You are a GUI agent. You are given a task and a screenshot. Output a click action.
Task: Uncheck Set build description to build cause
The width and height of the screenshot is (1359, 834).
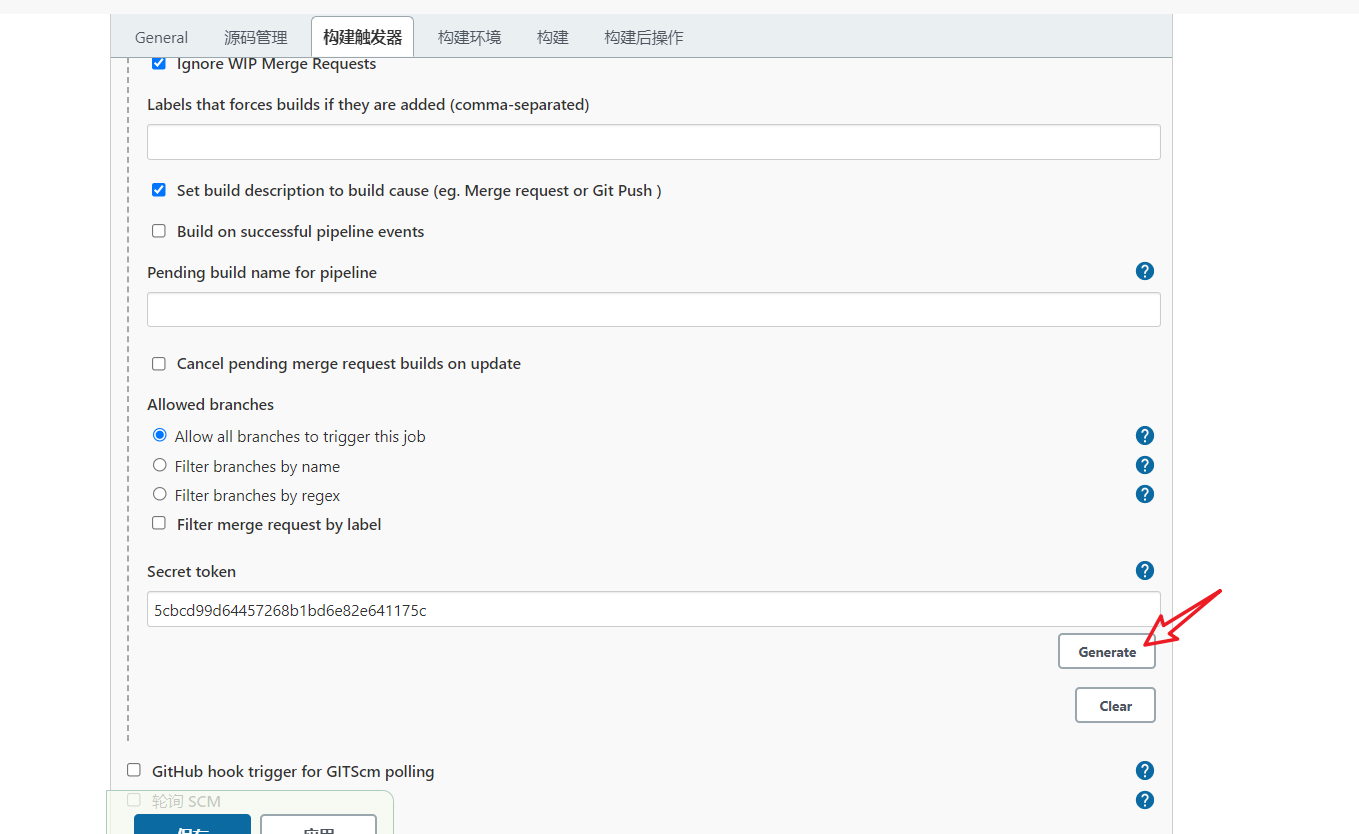pyautogui.click(x=158, y=190)
